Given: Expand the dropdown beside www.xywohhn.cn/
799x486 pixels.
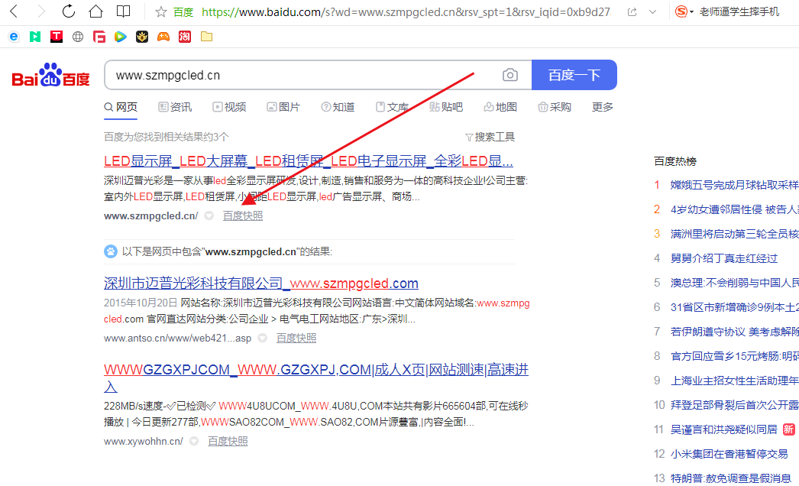Looking at the screenshot, I should click(x=194, y=441).
